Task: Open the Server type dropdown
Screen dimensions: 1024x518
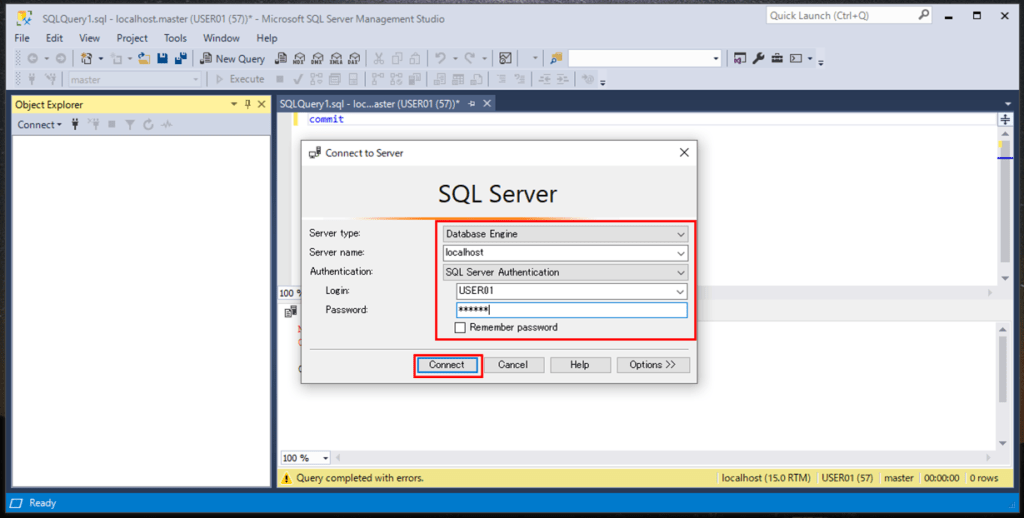Action: coord(565,234)
